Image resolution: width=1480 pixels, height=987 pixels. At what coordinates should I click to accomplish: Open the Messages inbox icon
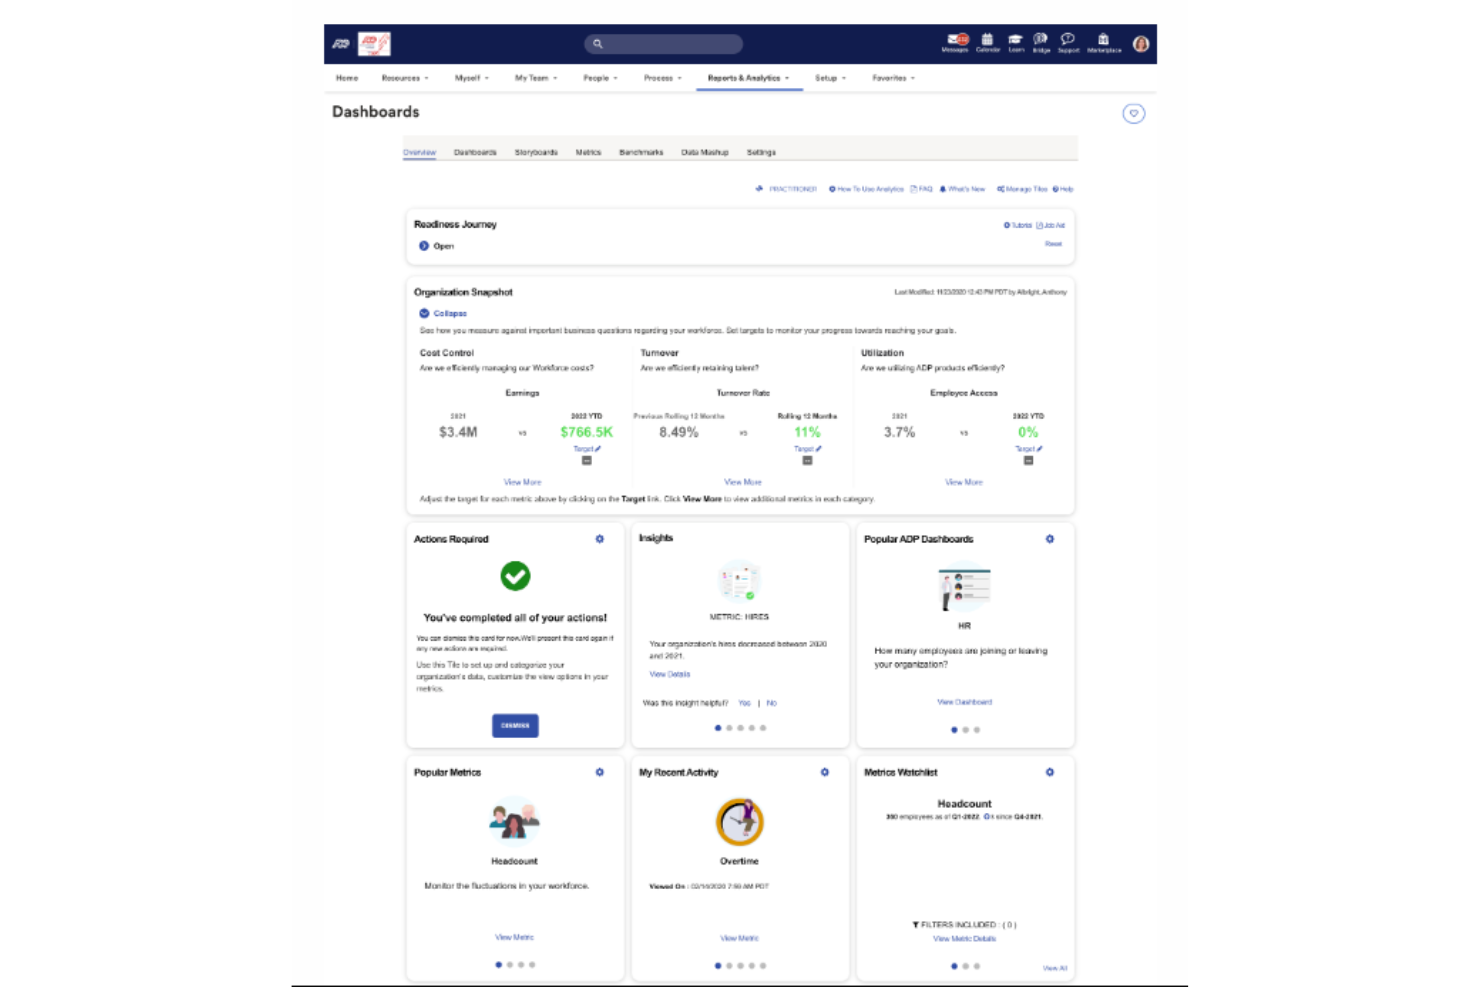957,38
